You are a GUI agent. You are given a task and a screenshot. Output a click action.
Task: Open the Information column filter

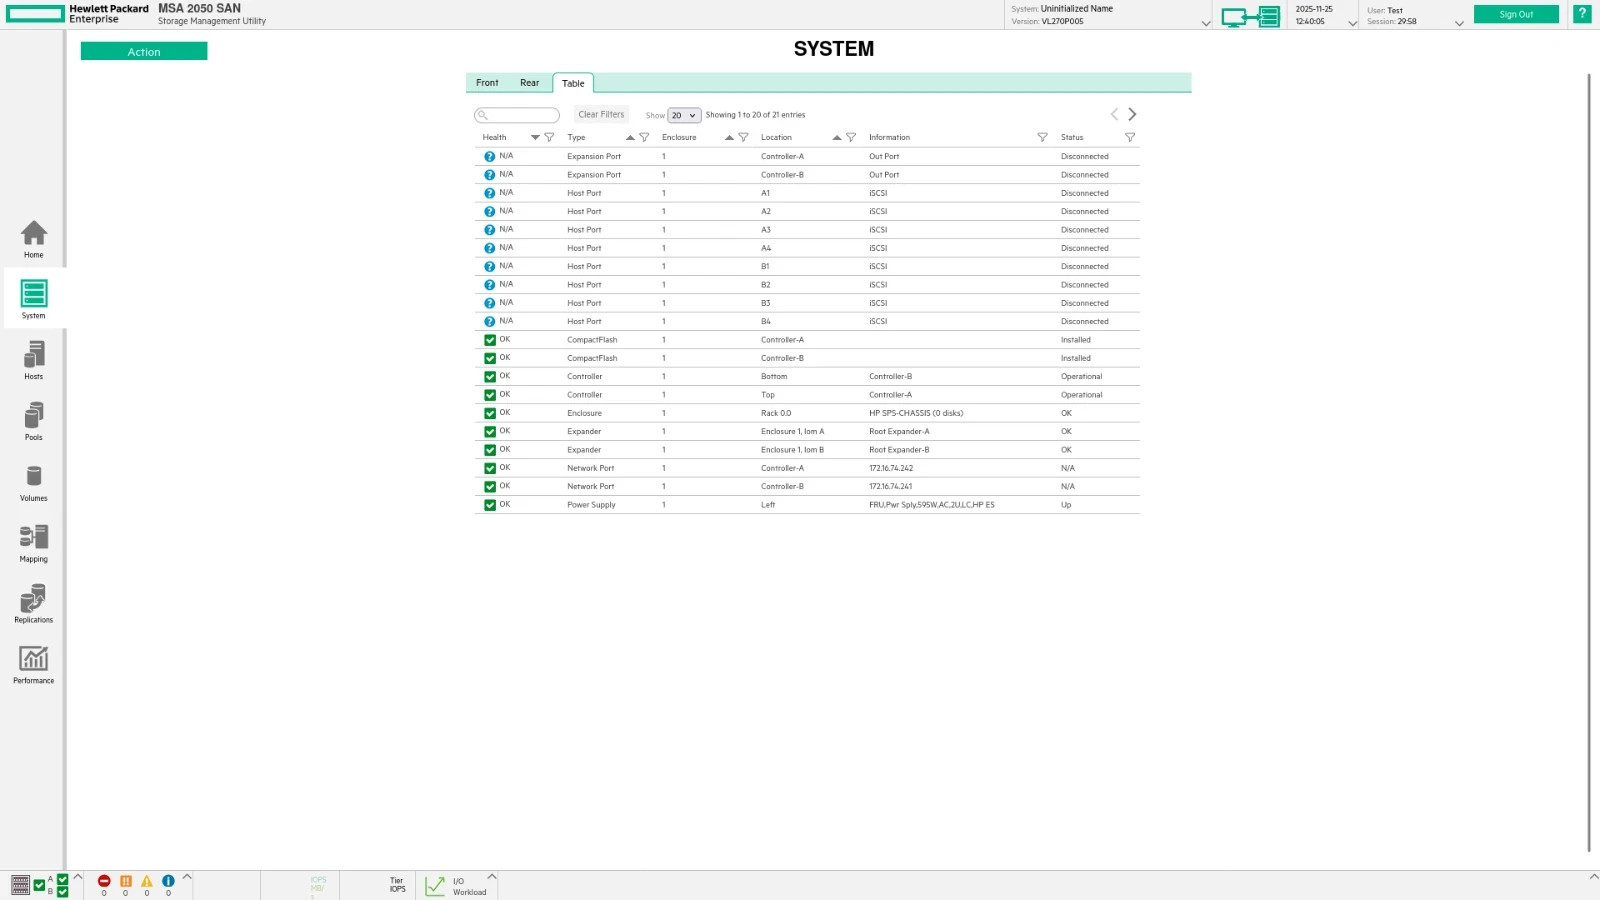1042,138
